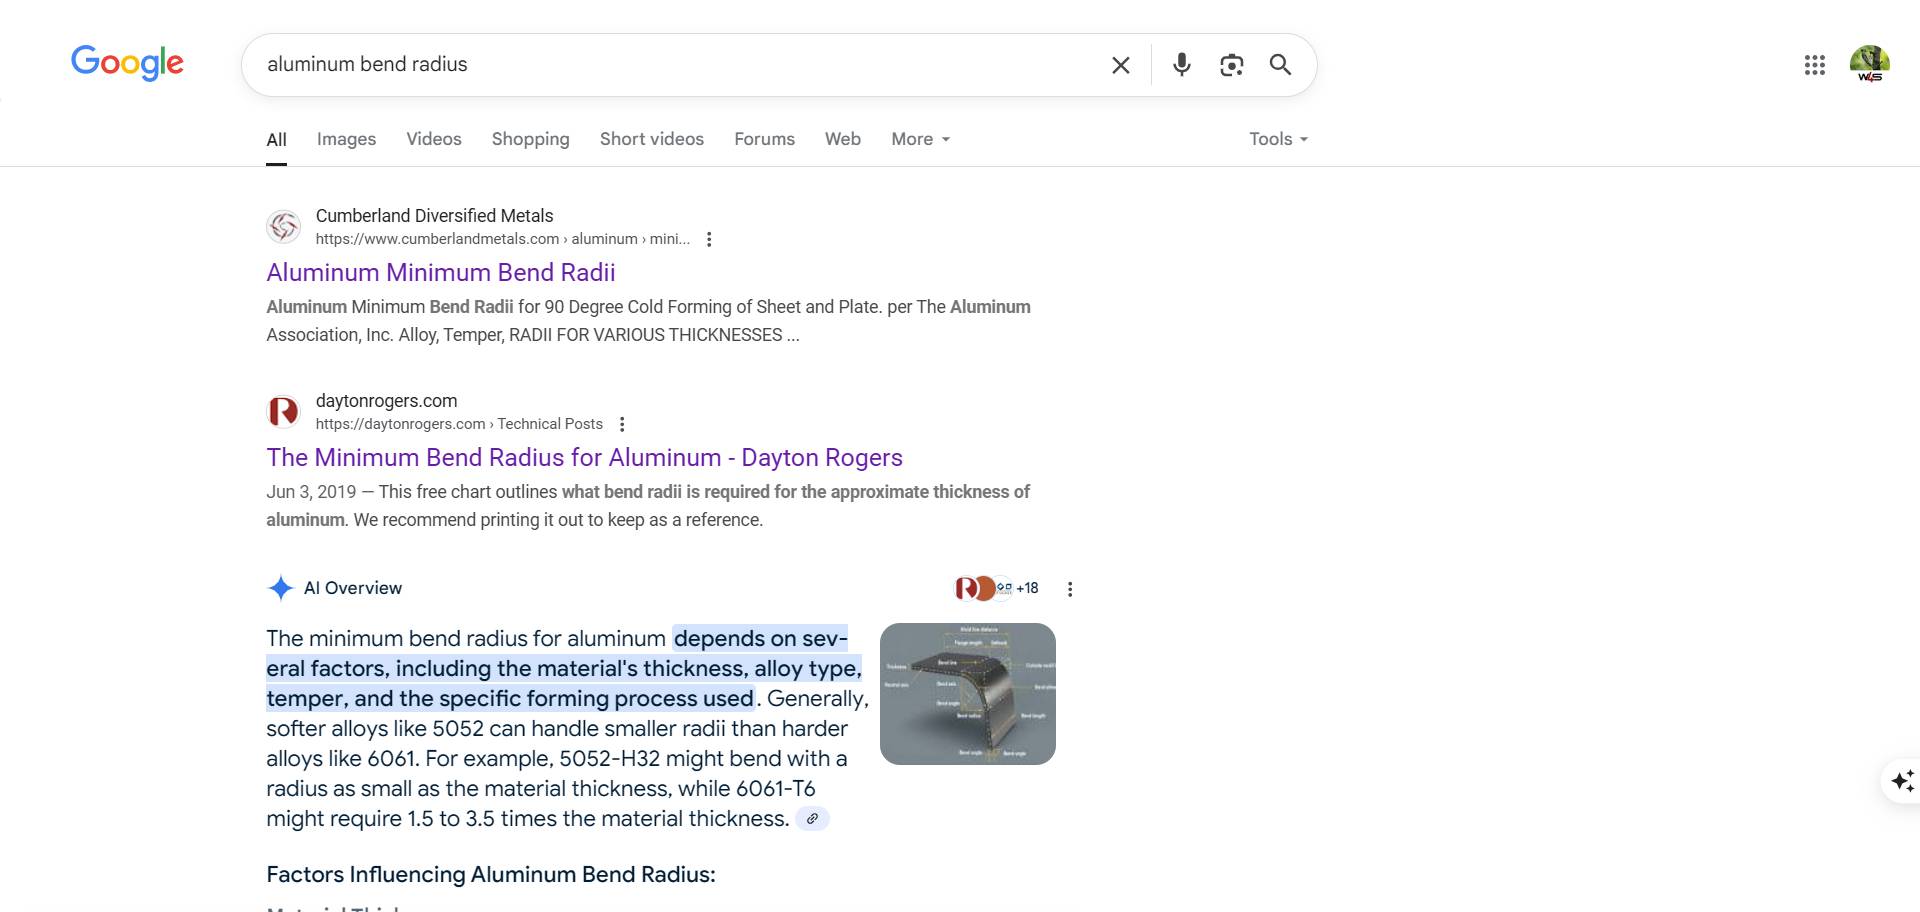The height and width of the screenshot is (912, 1920).
Task: Open the Google apps grid
Action: tap(1815, 65)
